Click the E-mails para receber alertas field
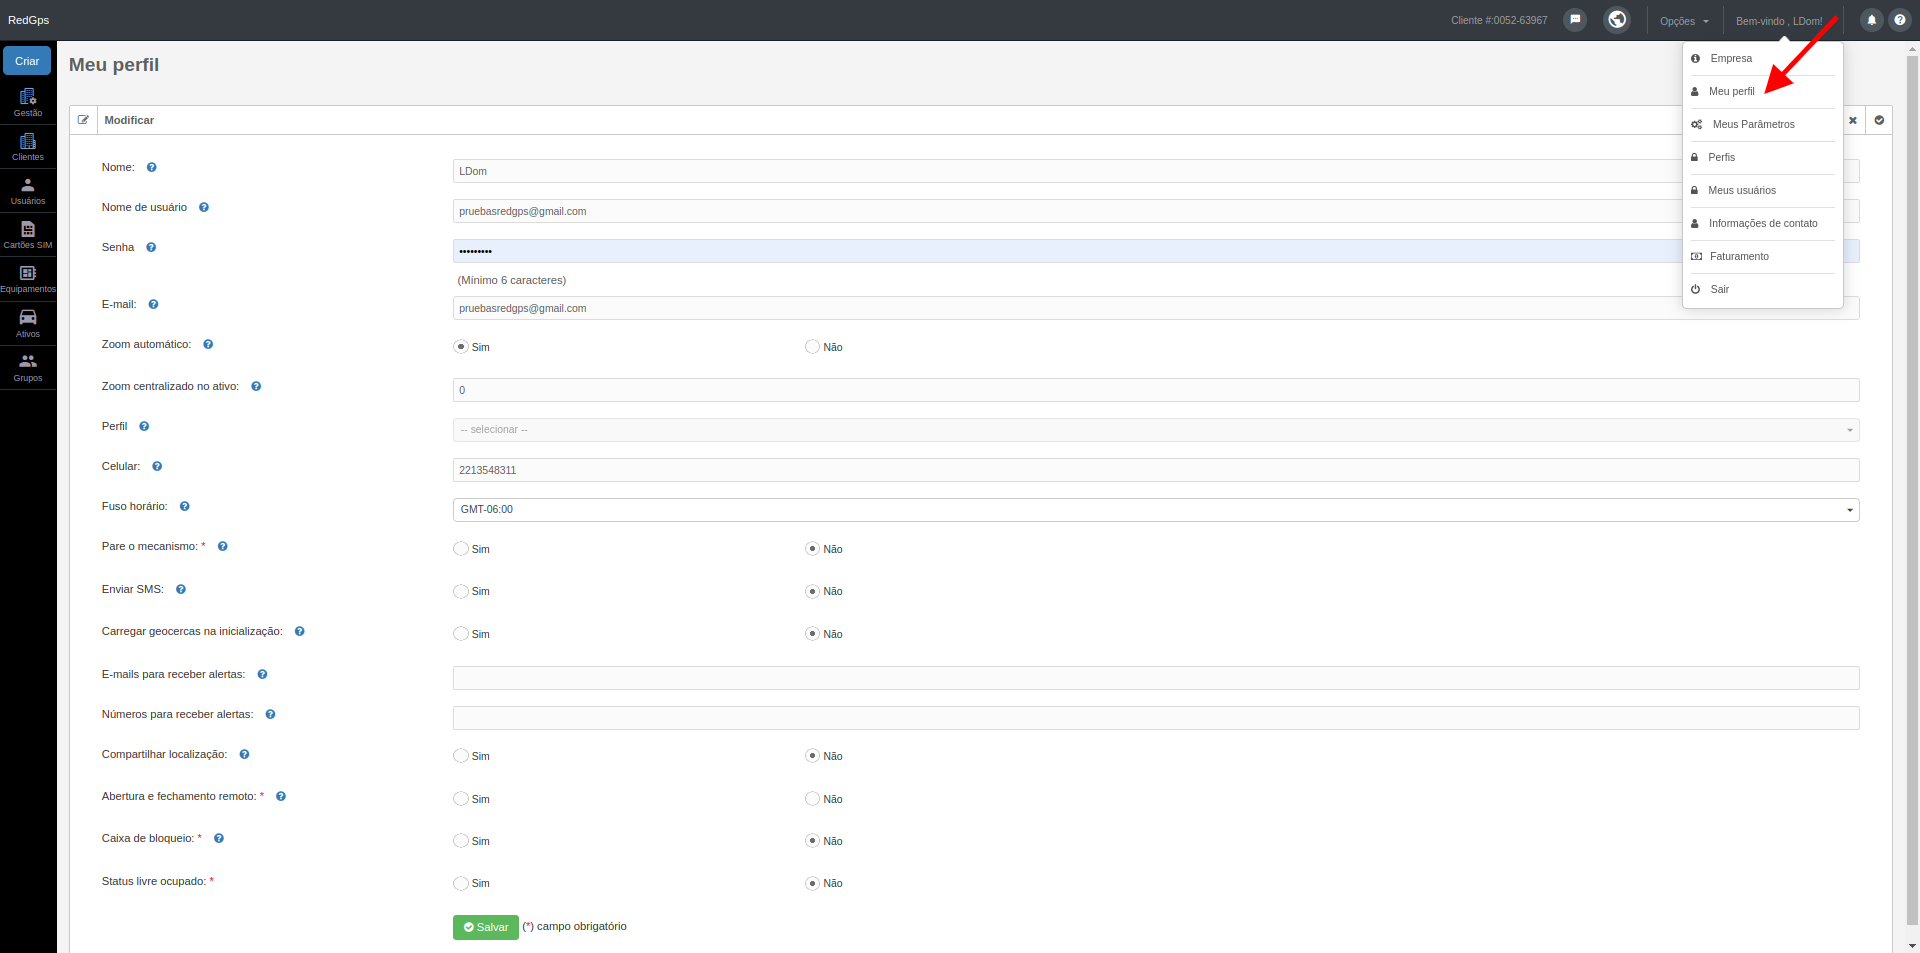The image size is (1920, 953). point(1156,678)
